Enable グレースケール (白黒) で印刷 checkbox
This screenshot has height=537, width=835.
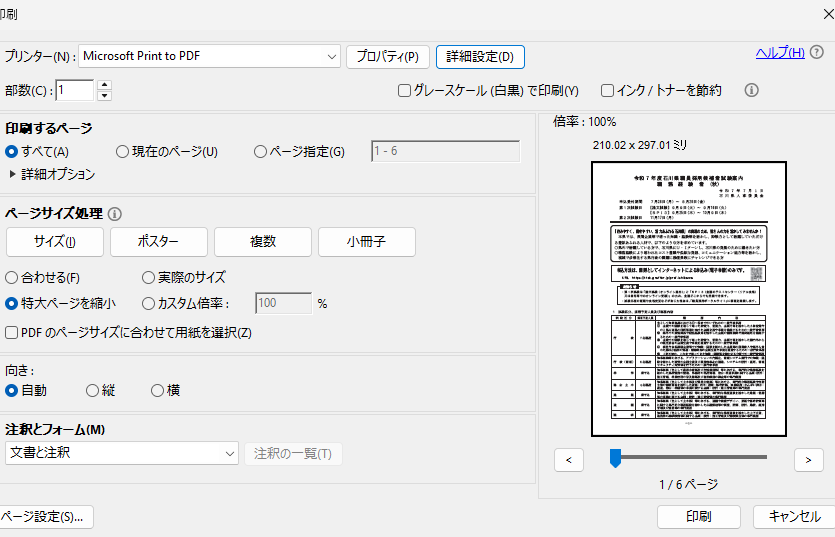[405, 91]
